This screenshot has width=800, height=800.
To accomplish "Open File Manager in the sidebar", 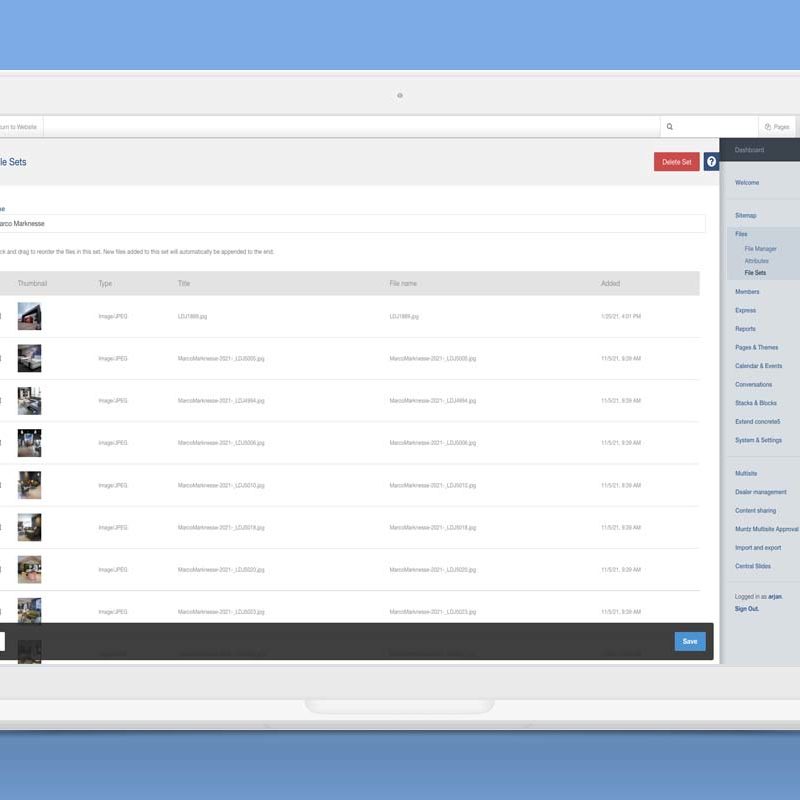I will coord(760,249).
